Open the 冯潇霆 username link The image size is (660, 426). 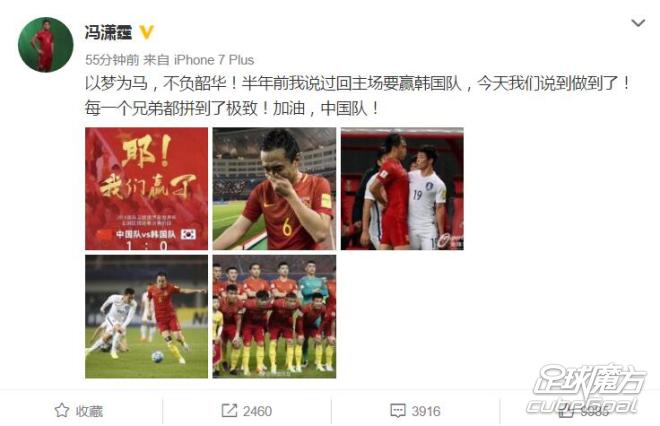coord(109,32)
